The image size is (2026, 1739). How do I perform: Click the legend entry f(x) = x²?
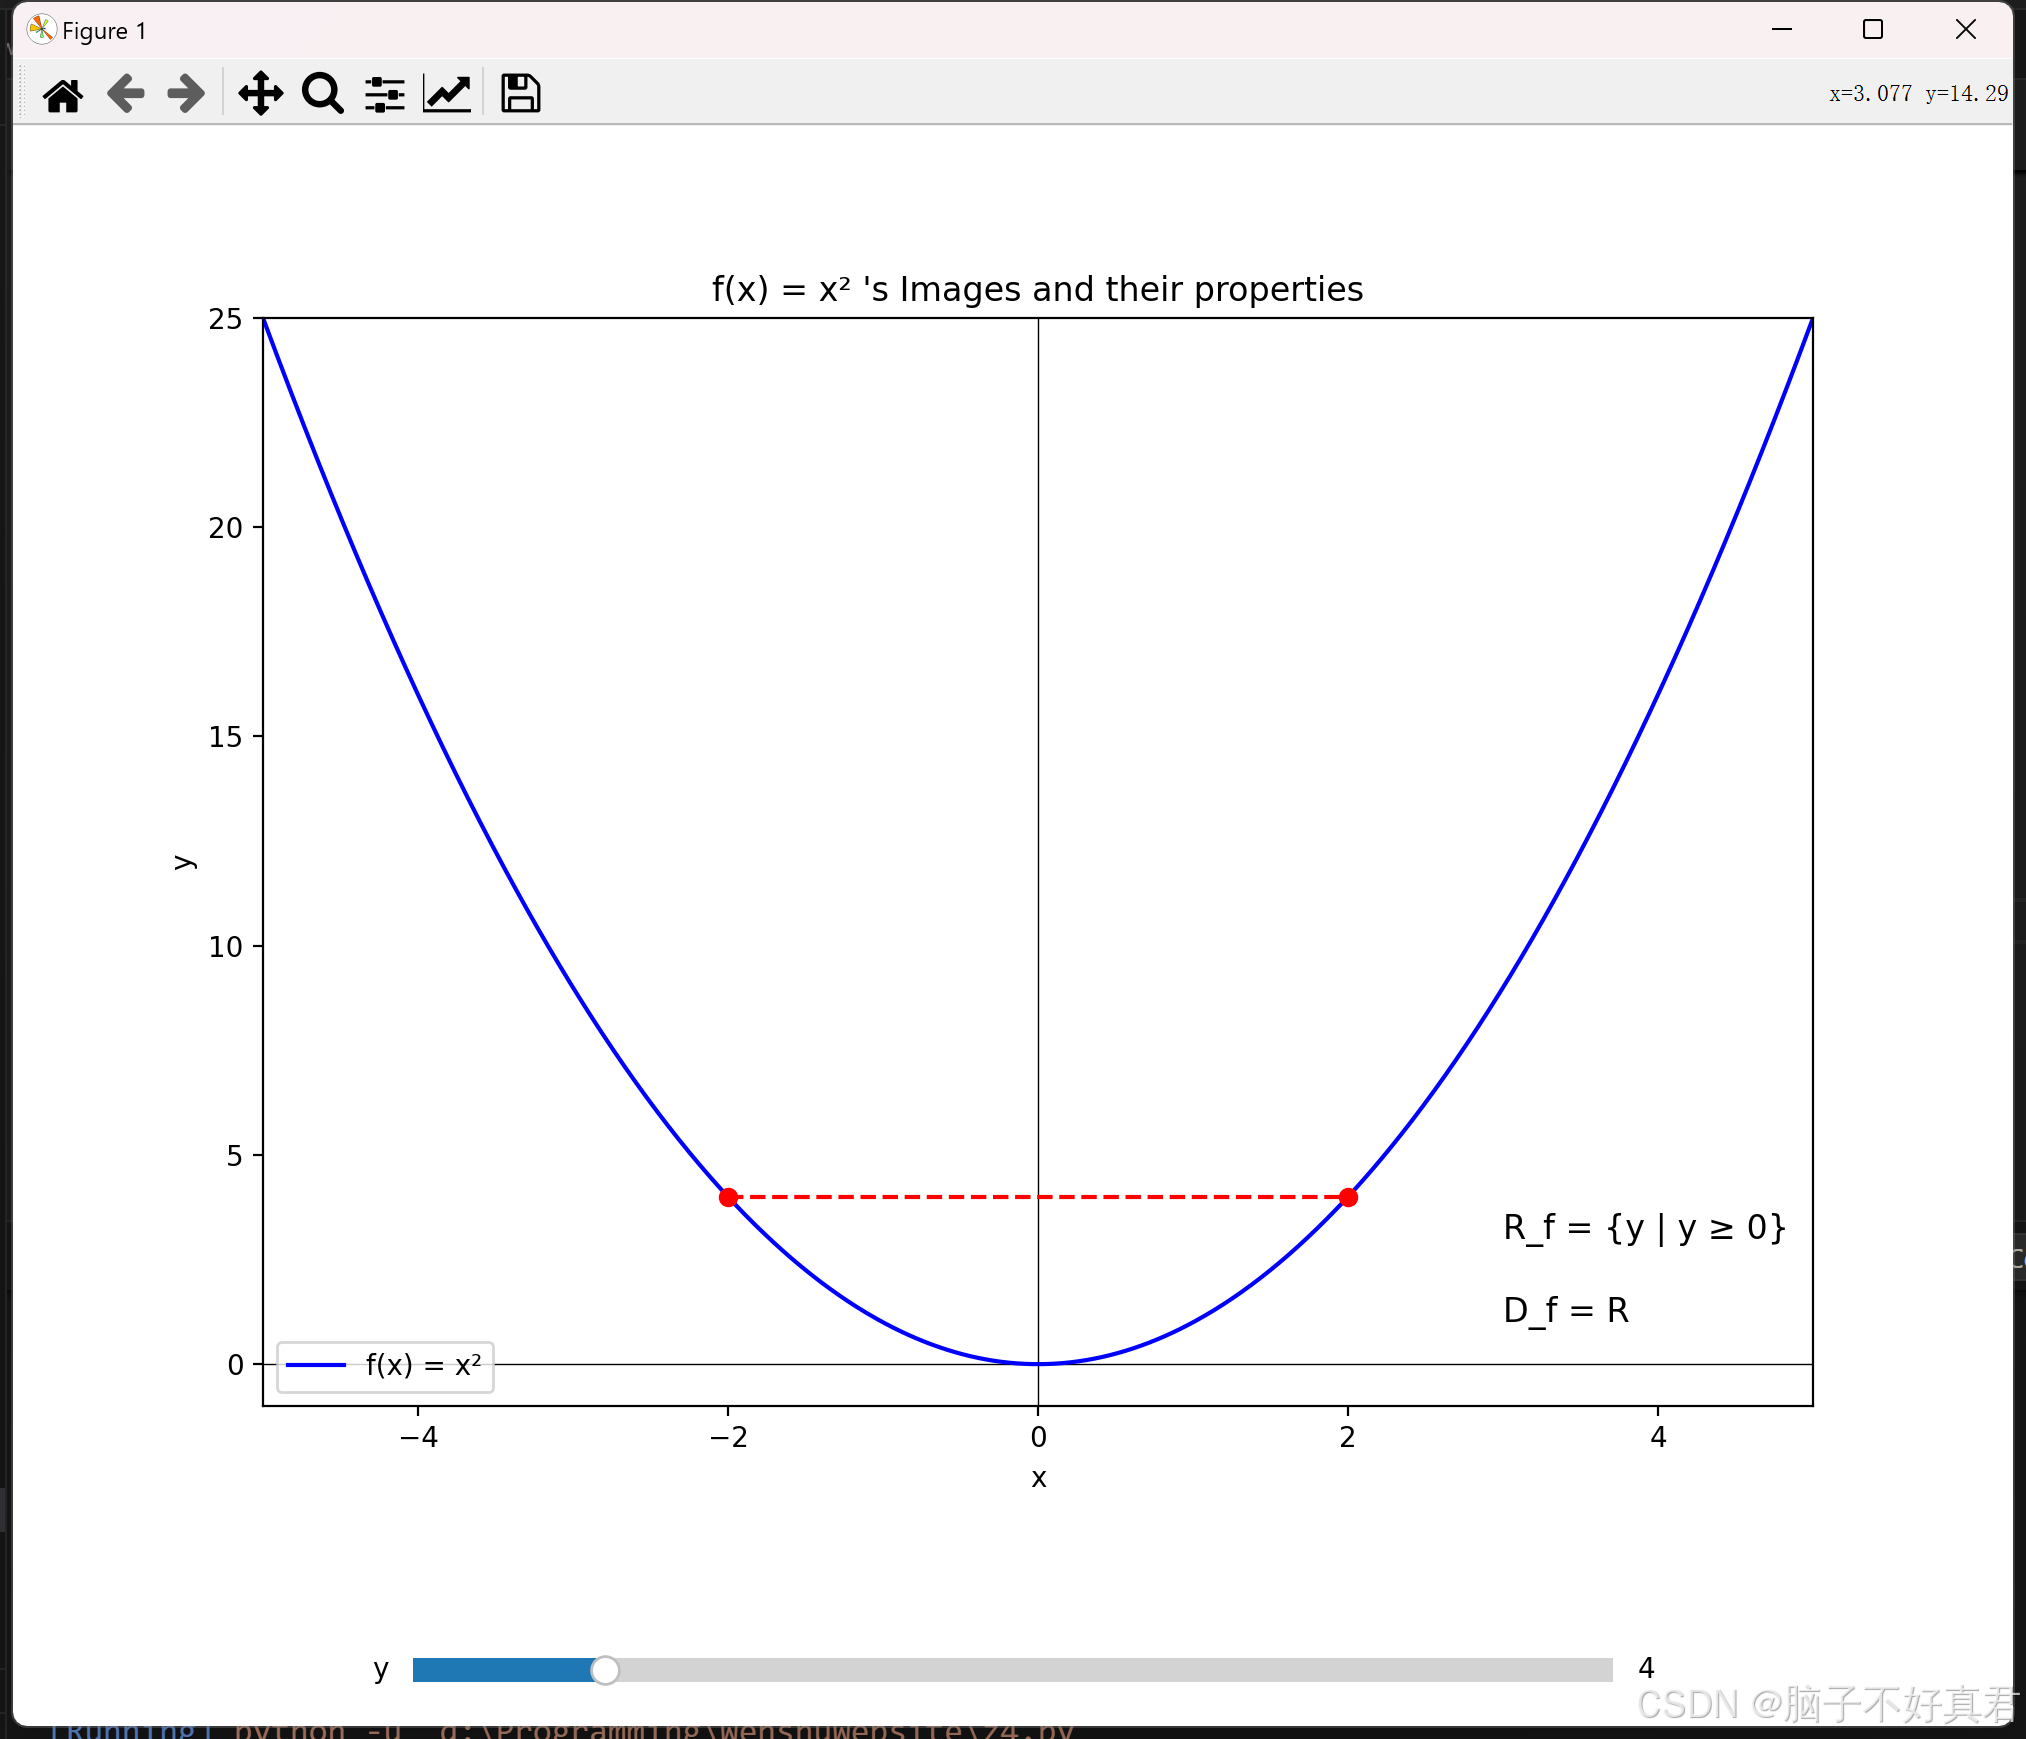click(x=385, y=1366)
